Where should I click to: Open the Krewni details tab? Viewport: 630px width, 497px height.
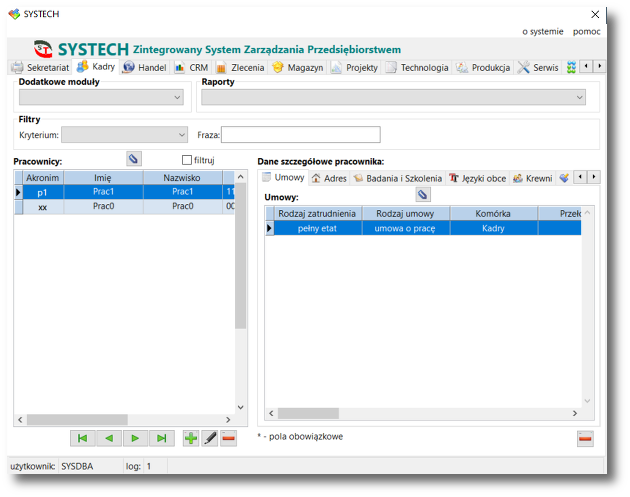(x=533, y=178)
